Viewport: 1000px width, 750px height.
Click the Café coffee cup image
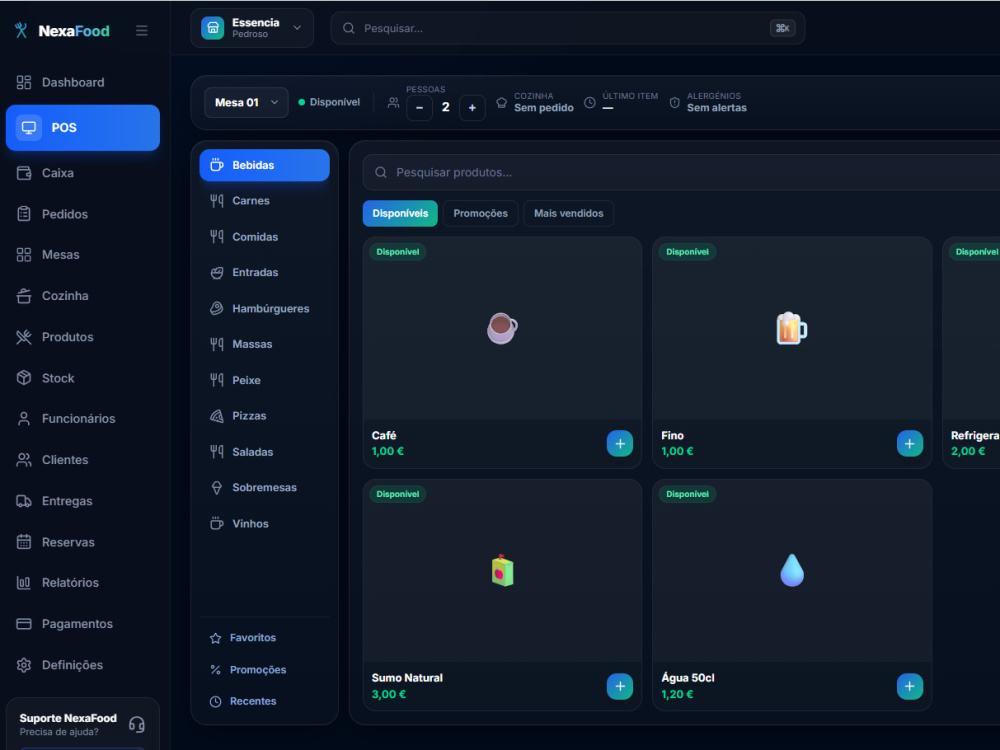502,328
